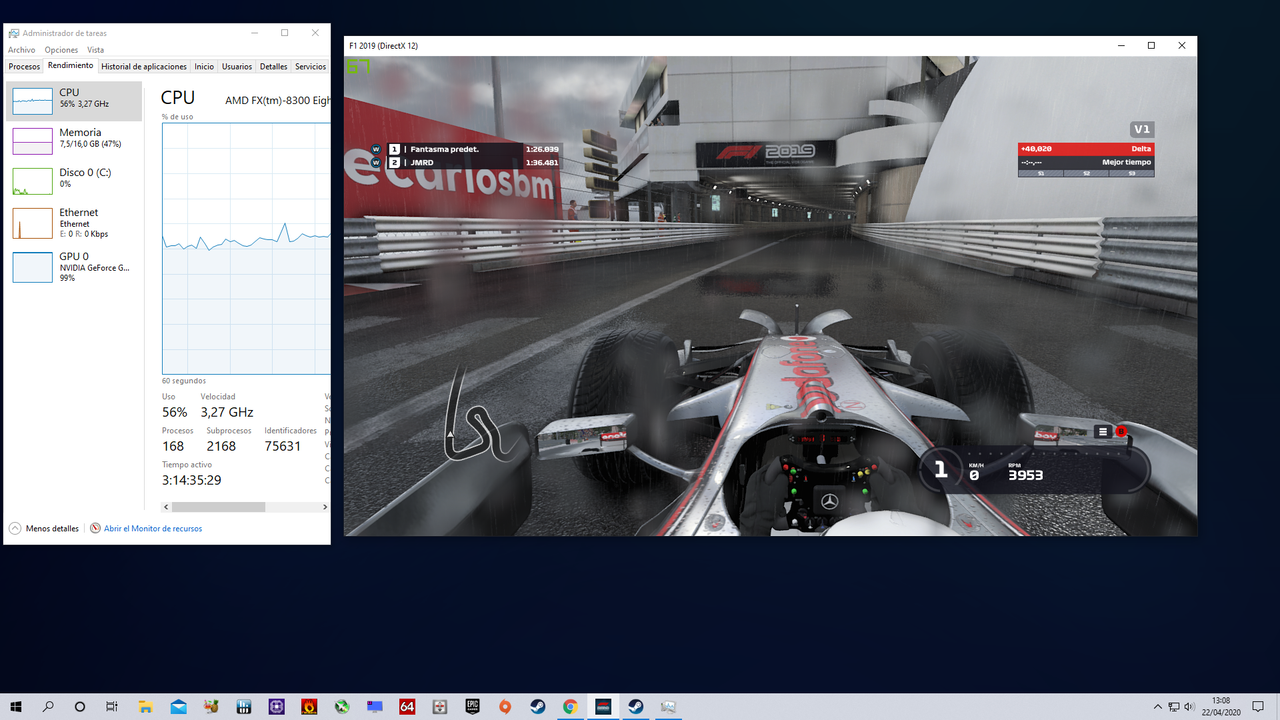The image size is (1280, 720).
Task: Open Epic Games Launcher from taskbar
Action: (x=472, y=706)
